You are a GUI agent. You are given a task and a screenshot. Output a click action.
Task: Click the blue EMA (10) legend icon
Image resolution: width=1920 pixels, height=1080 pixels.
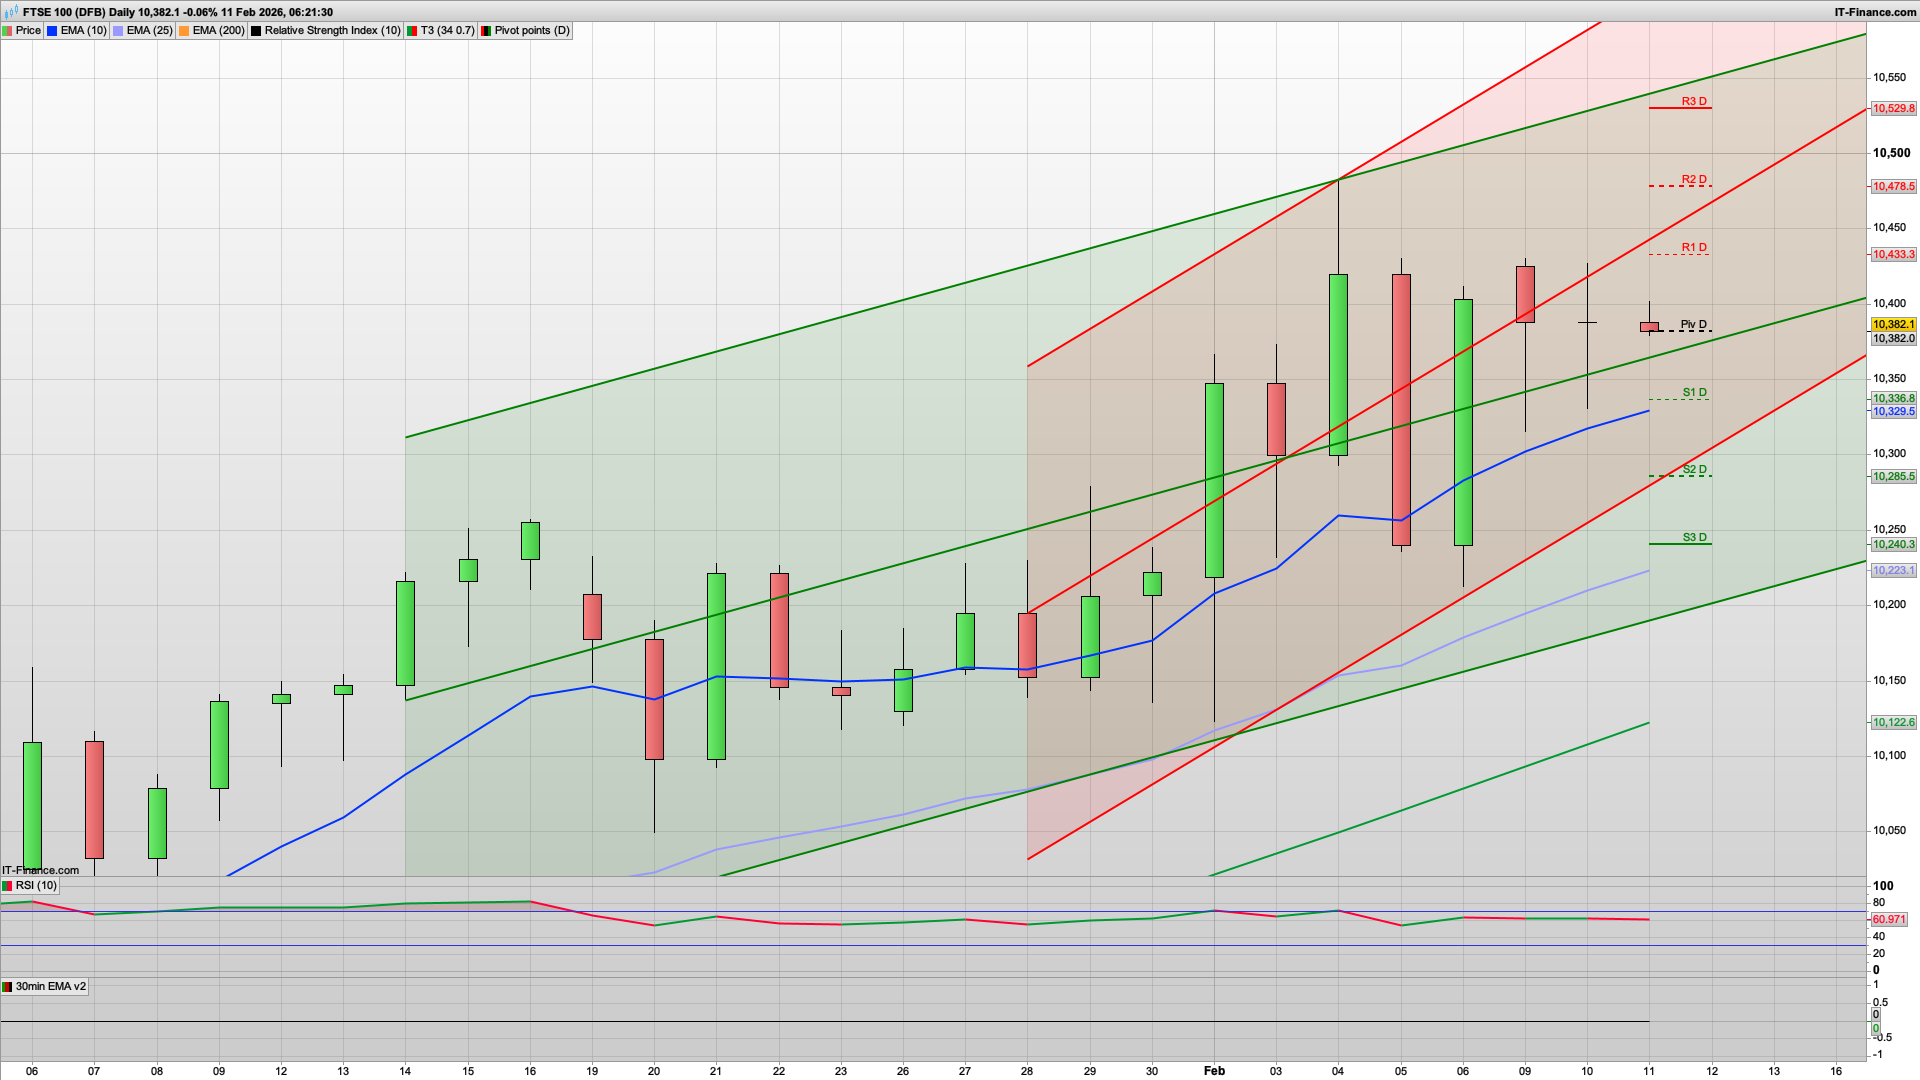[52, 30]
